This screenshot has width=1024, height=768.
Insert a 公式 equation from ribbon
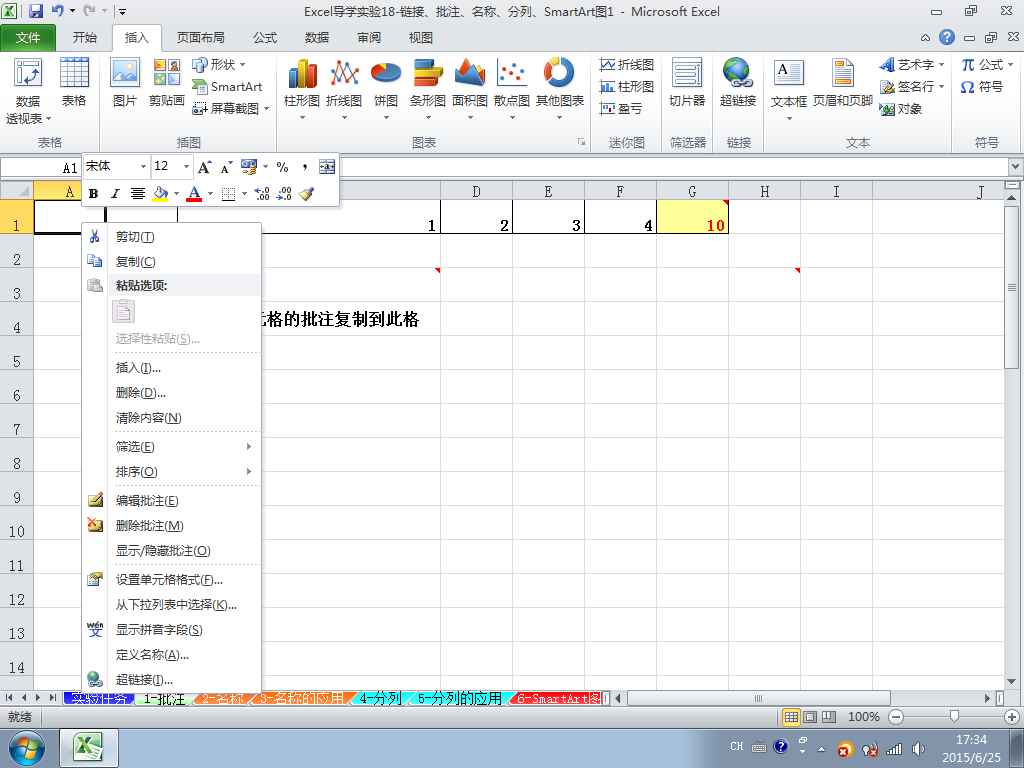coord(987,65)
